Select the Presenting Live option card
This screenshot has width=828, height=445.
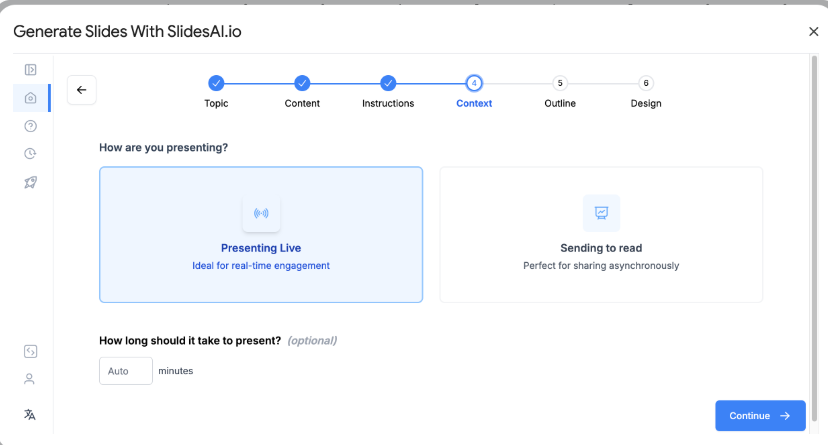(x=261, y=235)
